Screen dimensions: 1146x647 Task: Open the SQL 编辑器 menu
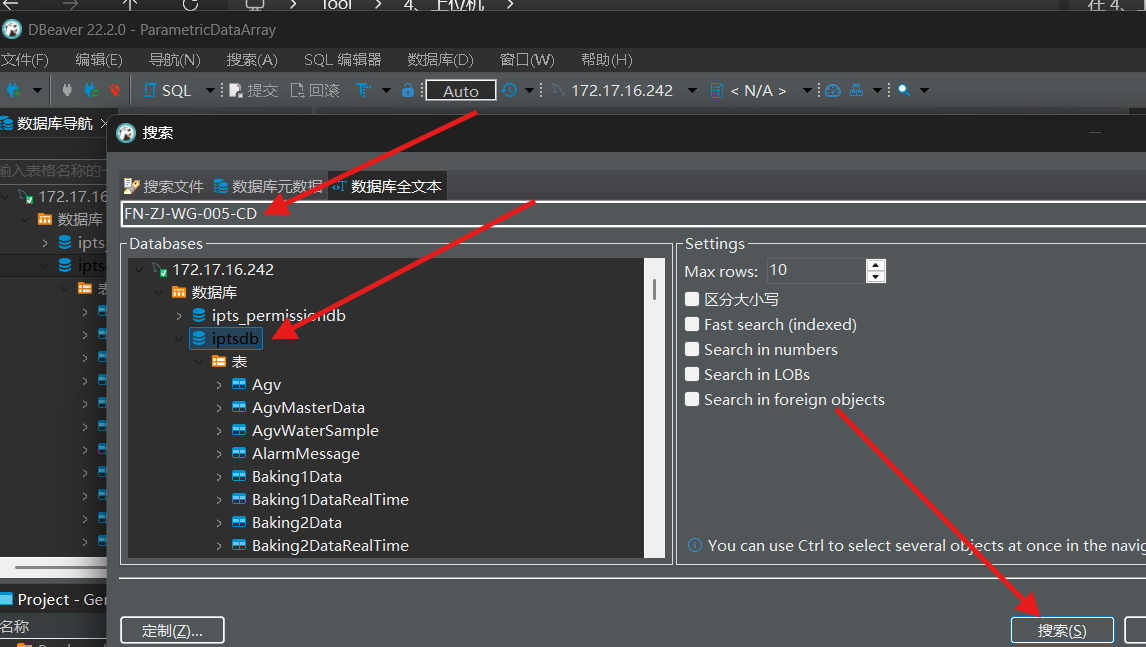pos(343,60)
